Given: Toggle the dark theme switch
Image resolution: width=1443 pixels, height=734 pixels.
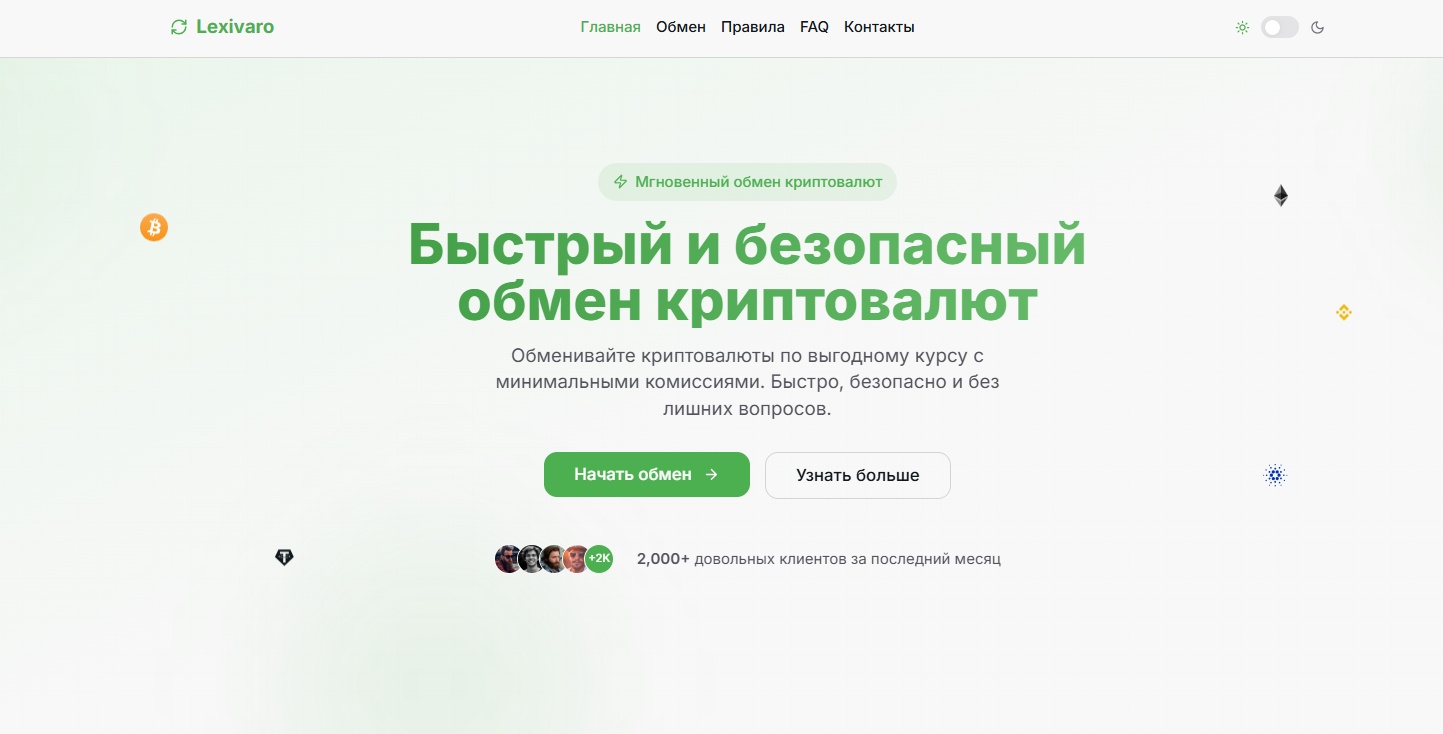Looking at the screenshot, I should coord(1279,28).
